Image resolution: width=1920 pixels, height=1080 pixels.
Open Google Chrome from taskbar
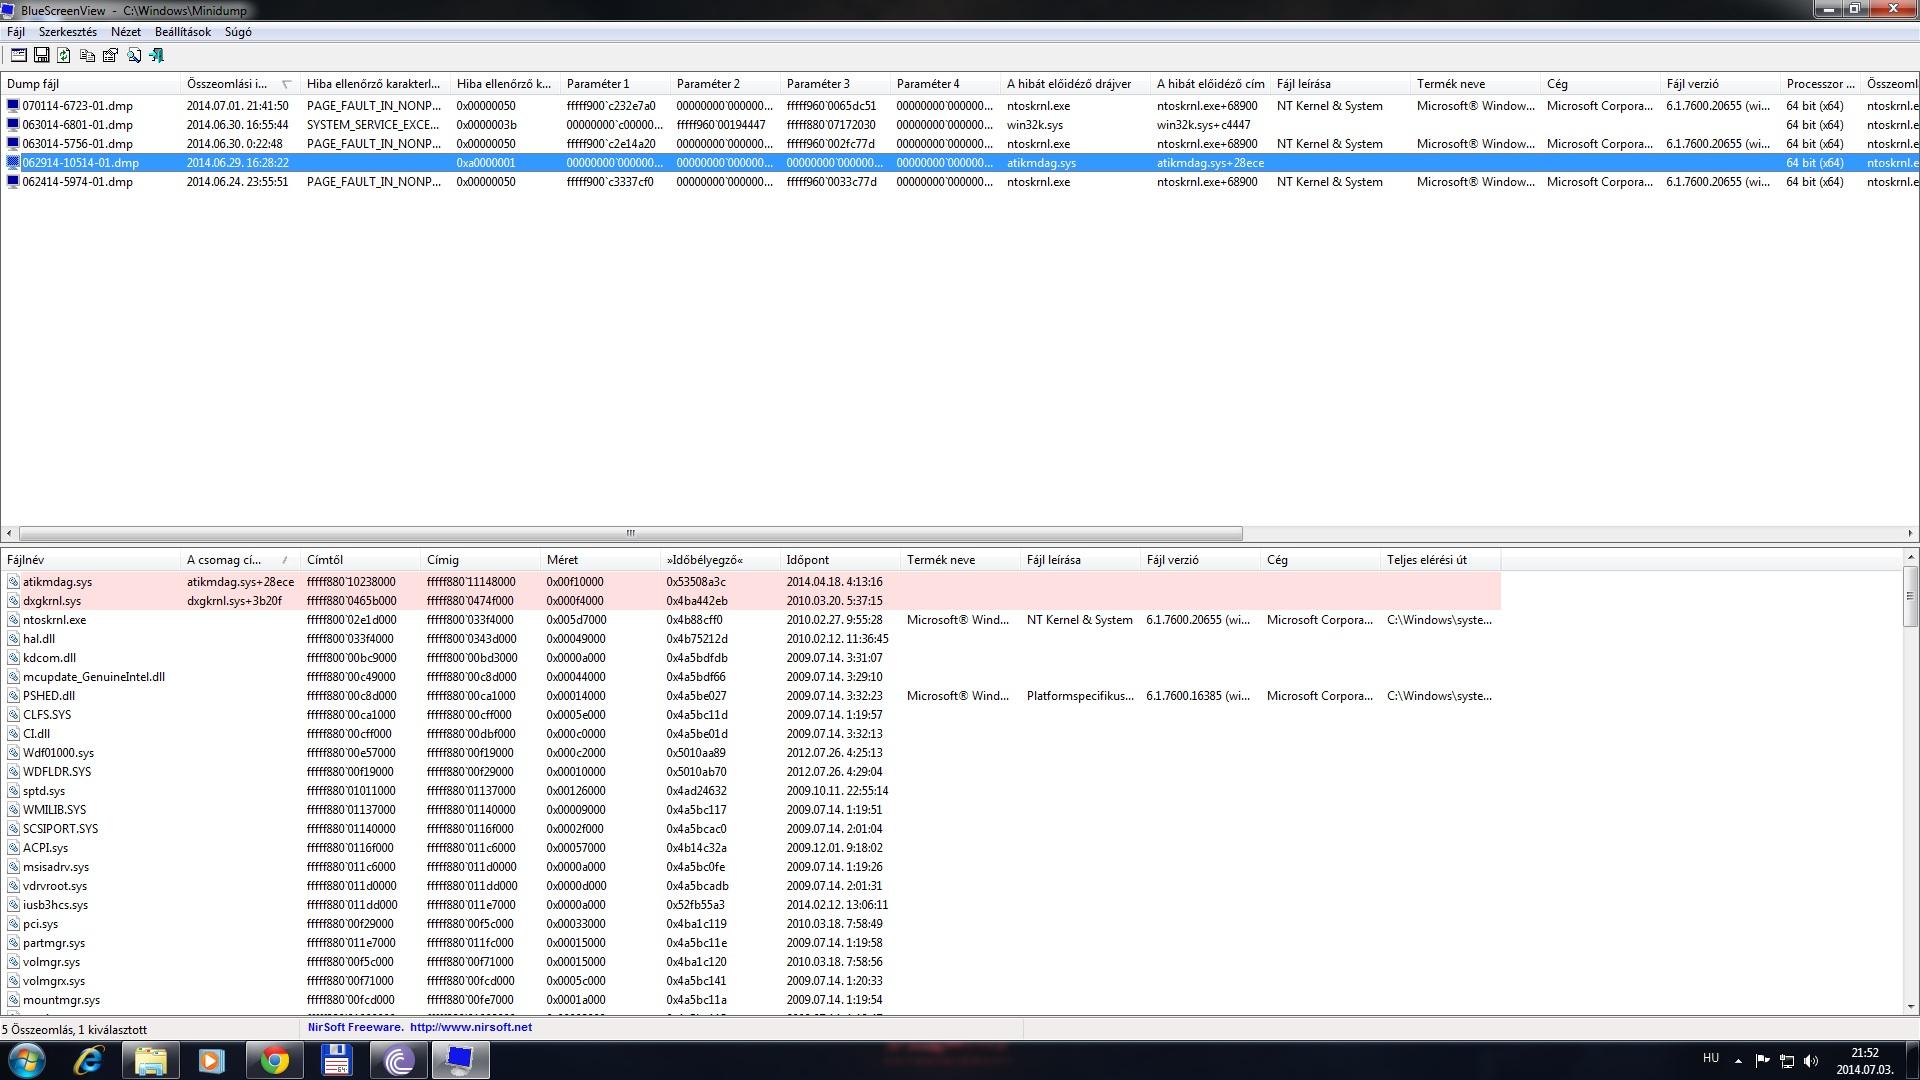click(x=274, y=1060)
